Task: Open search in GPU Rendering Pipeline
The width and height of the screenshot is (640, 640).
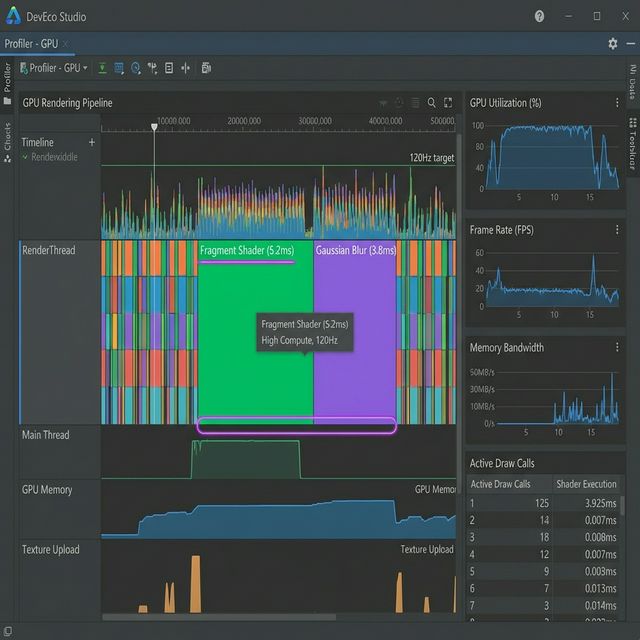Action: 431,102
